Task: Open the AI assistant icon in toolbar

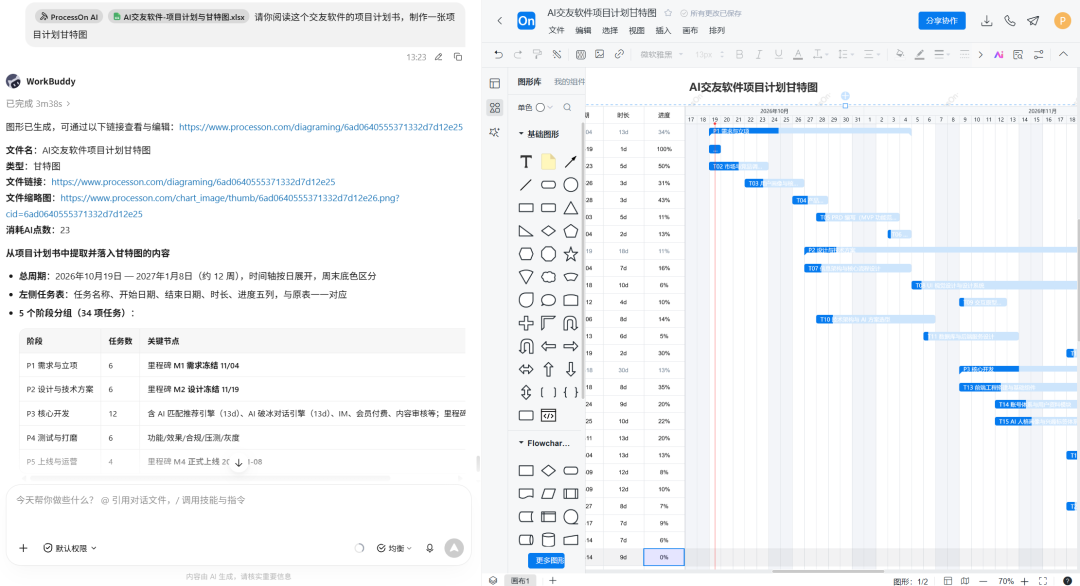Action: click(x=999, y=54)
